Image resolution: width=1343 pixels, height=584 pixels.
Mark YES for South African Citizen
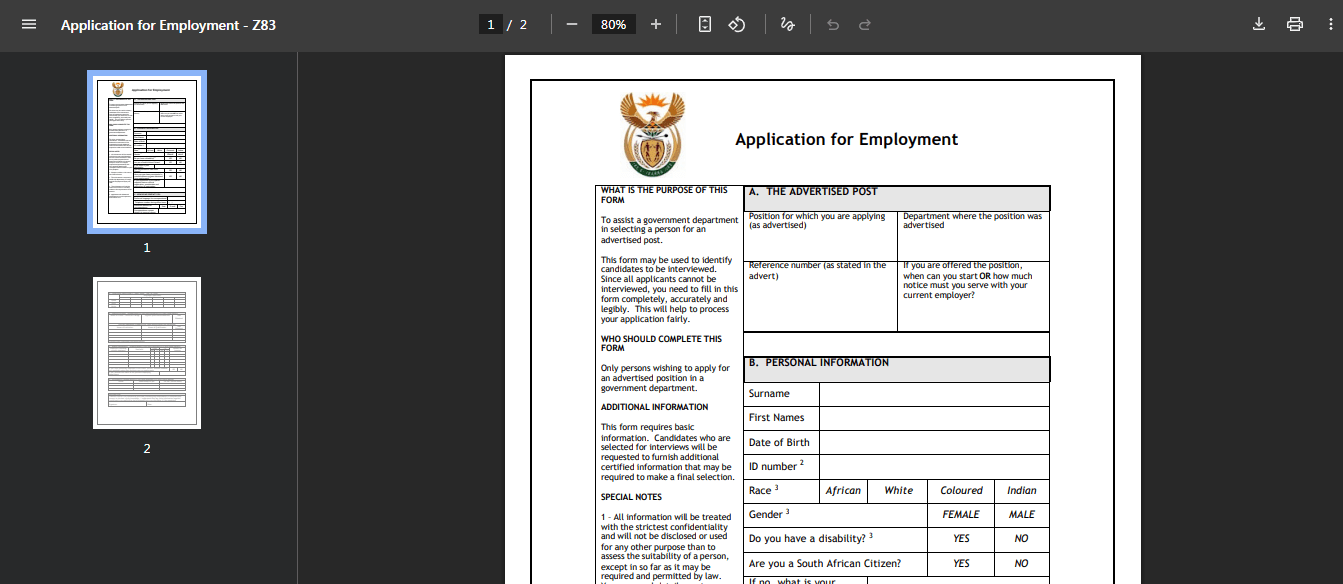(960, 563)
